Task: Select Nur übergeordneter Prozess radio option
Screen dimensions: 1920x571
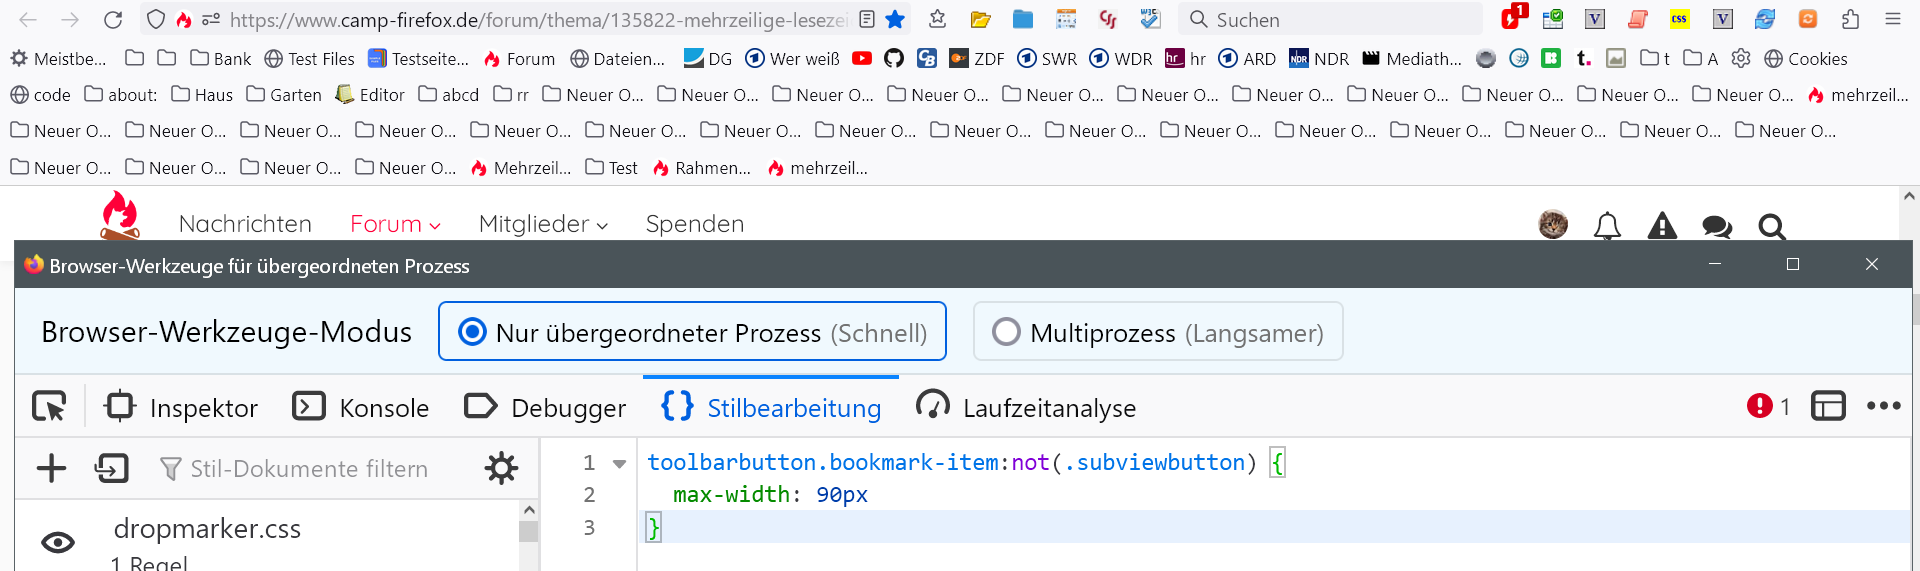Action: point(472,332)
